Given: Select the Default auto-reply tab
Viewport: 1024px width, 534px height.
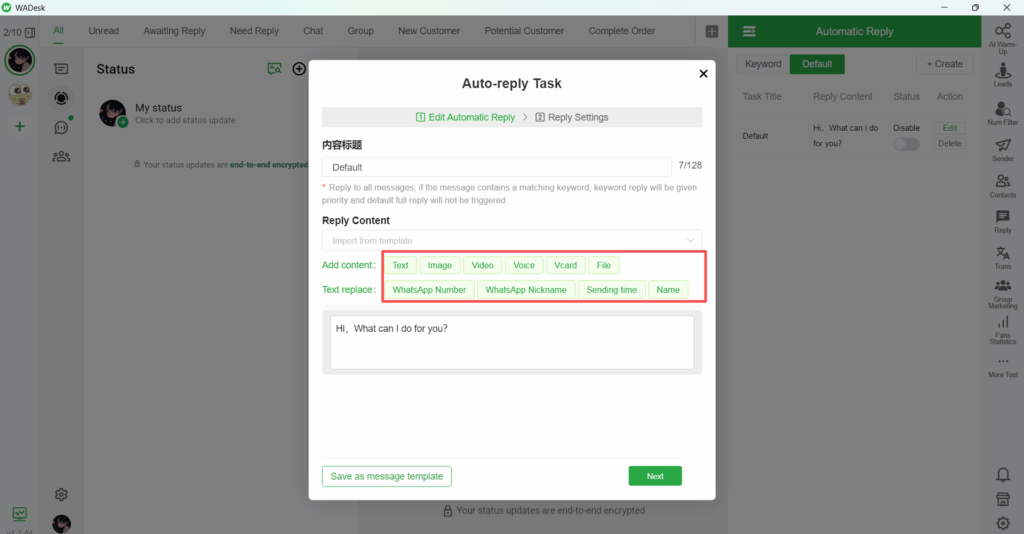Looking at the screenshot, I should [817, 64].
